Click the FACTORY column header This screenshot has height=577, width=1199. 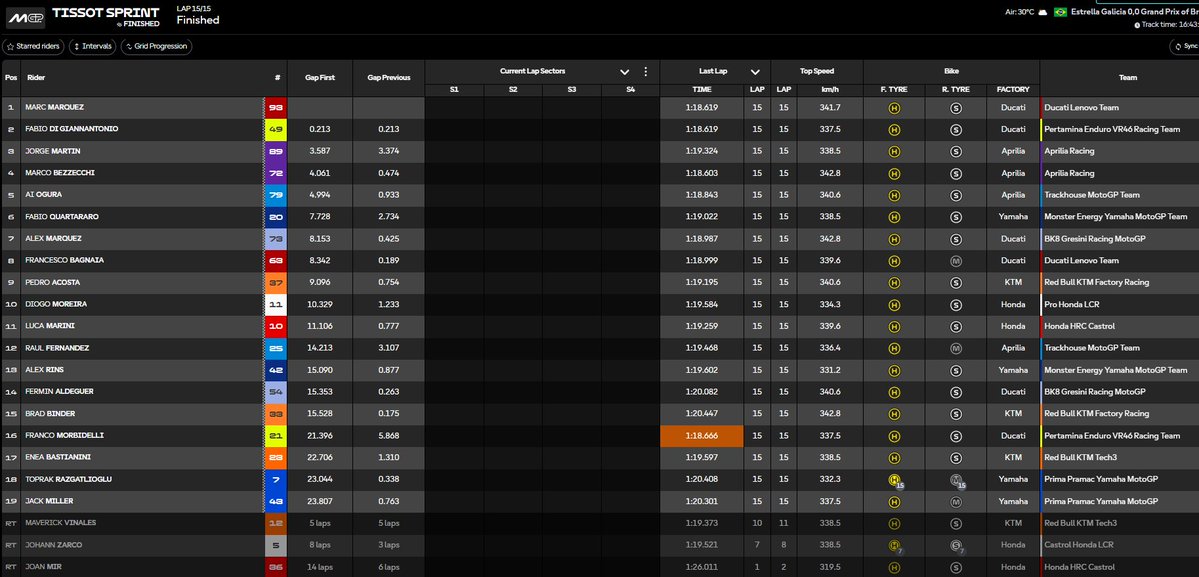(1012, 89)
